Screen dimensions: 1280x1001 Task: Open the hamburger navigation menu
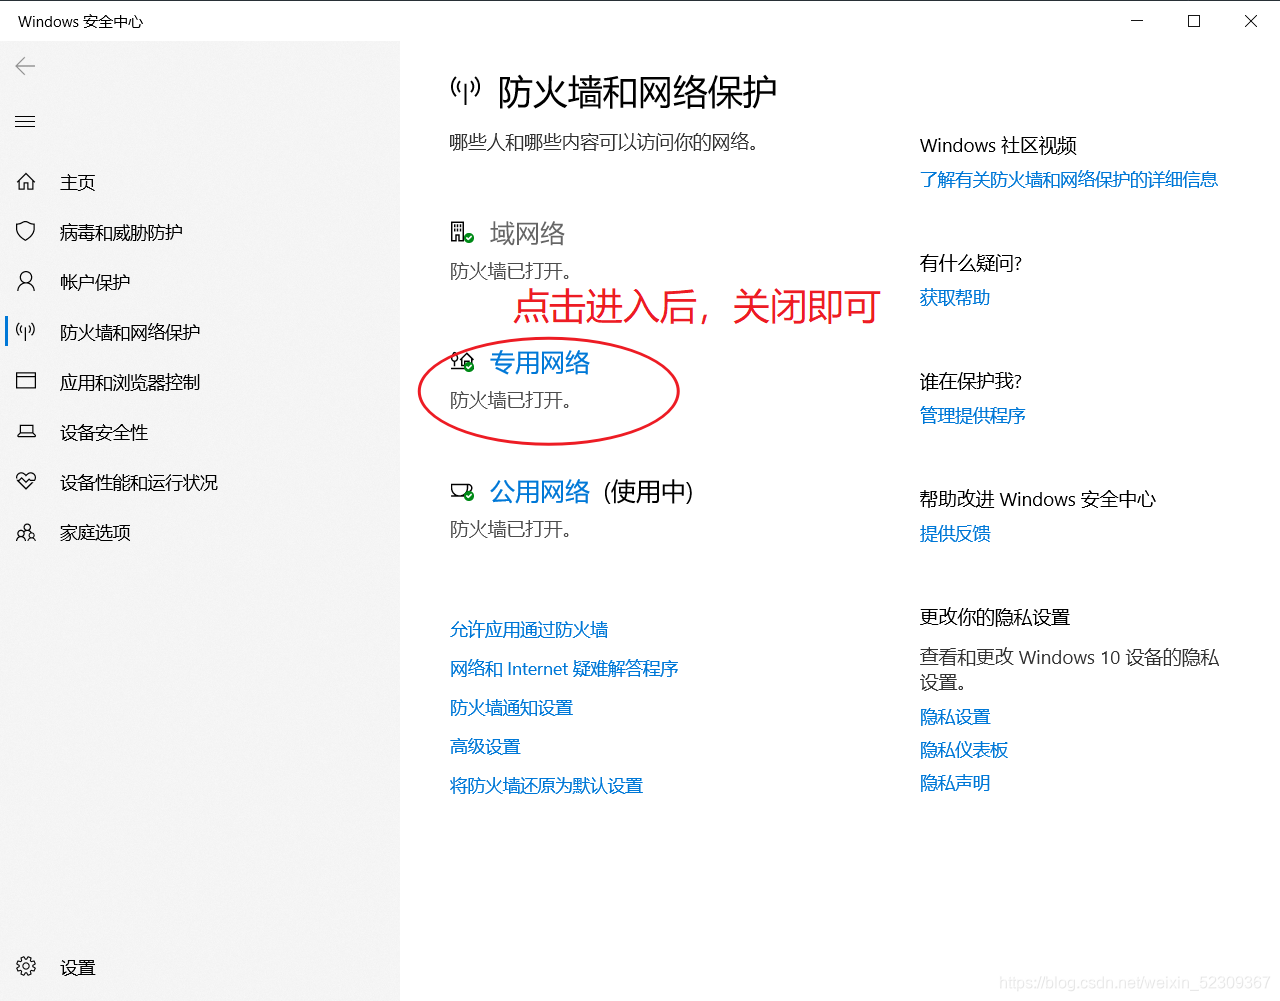pos(25,121)
